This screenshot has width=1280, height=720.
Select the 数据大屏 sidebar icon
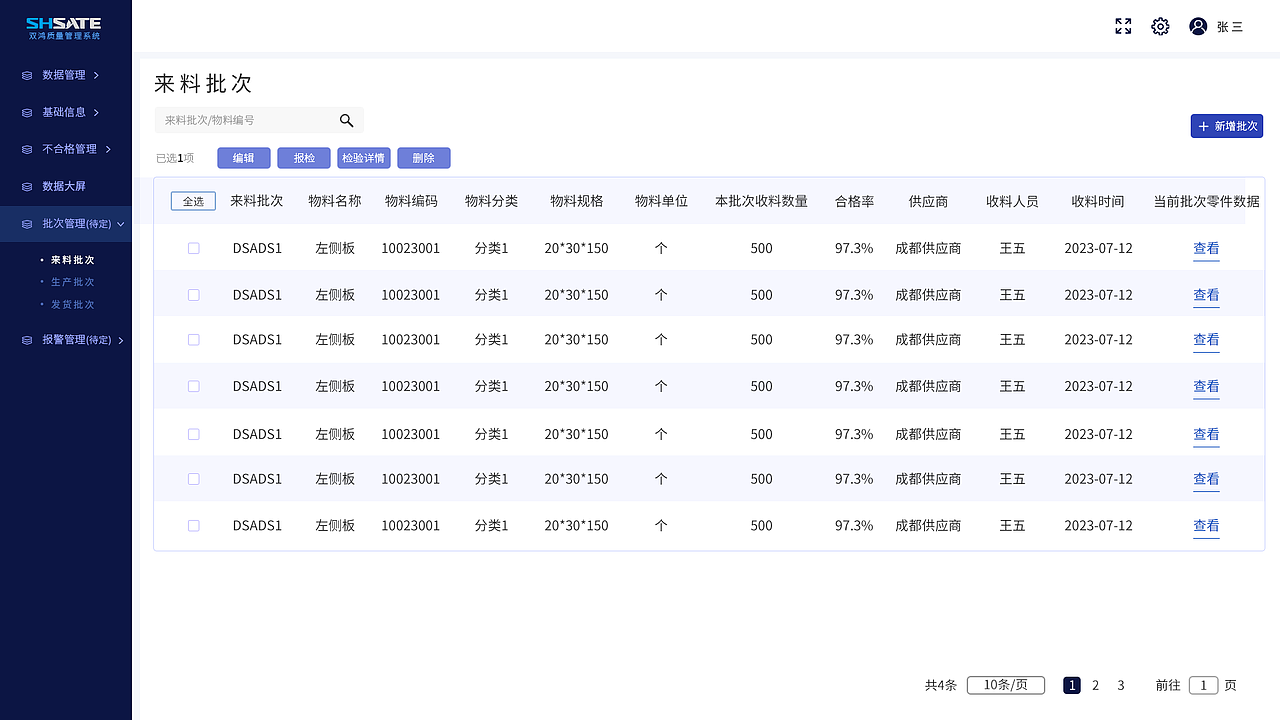[24, 186]
